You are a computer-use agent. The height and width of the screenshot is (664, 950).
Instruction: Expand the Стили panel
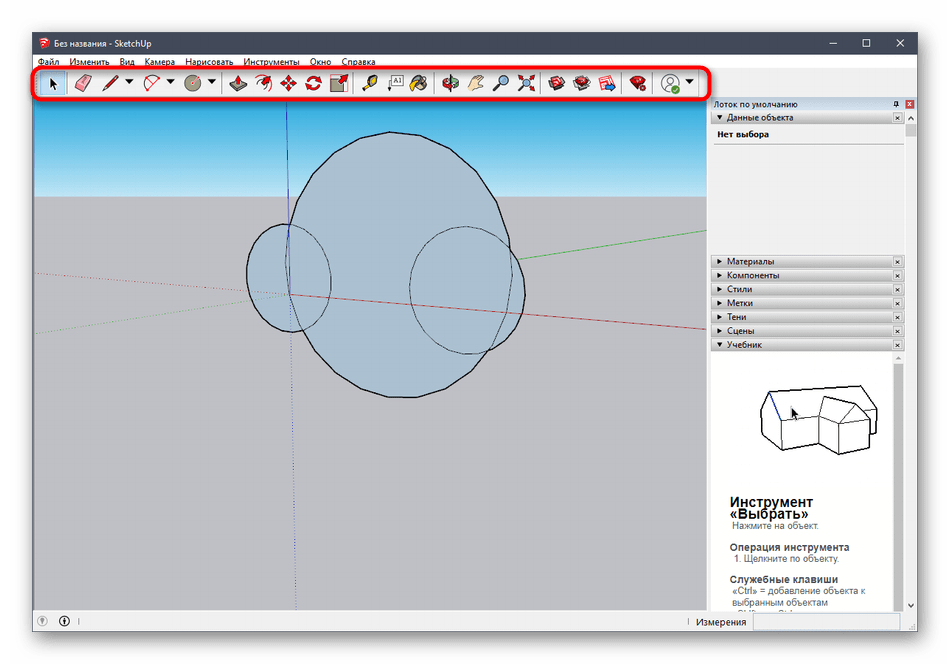click(x=740, y=289)
